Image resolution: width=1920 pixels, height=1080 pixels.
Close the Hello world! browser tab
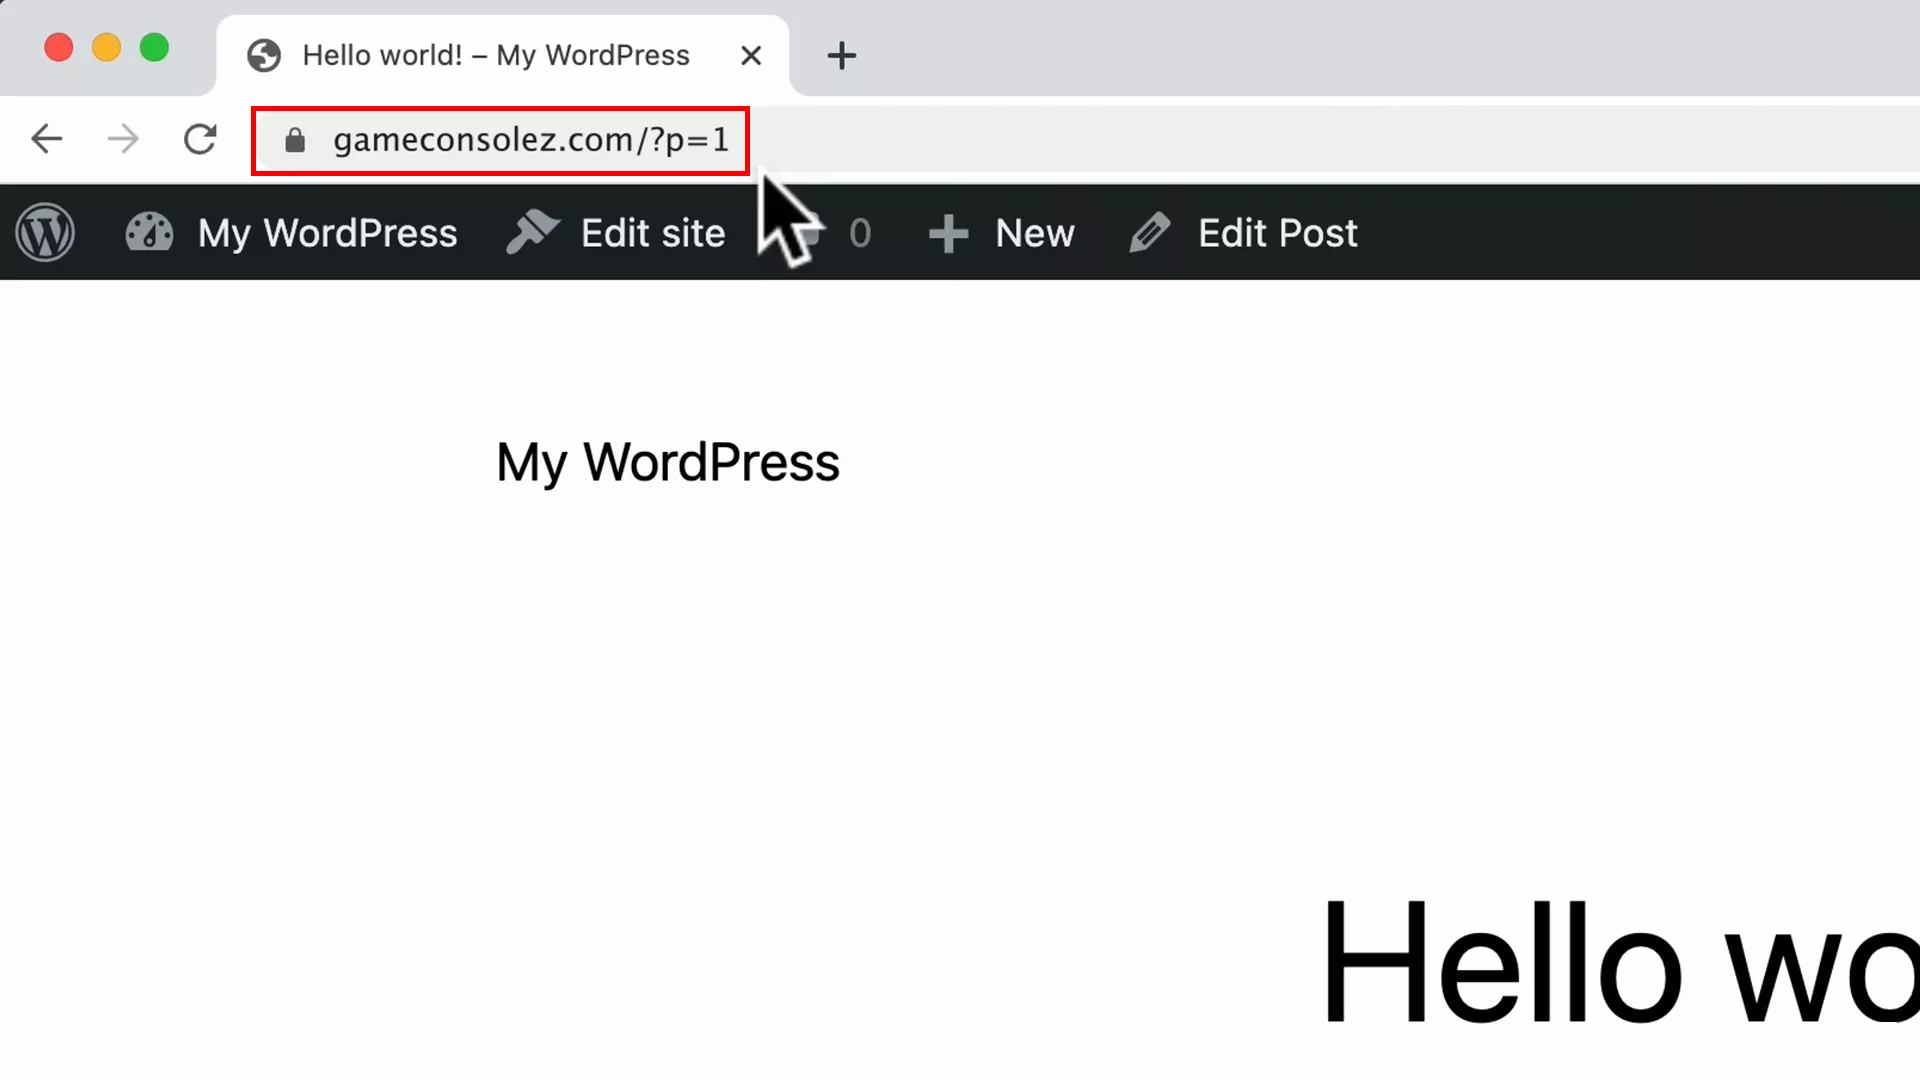pos(751,55)
